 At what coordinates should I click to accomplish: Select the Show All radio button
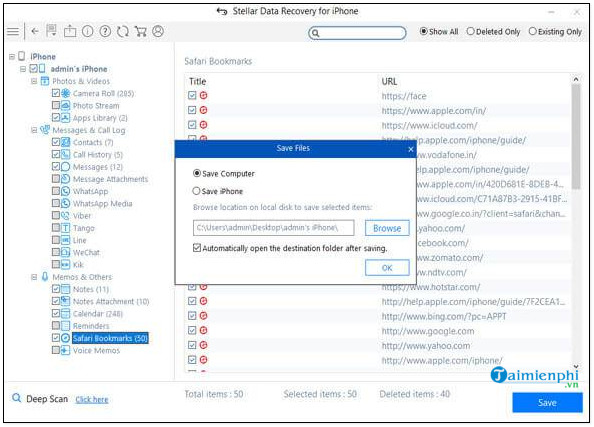[x=424, y=31]
